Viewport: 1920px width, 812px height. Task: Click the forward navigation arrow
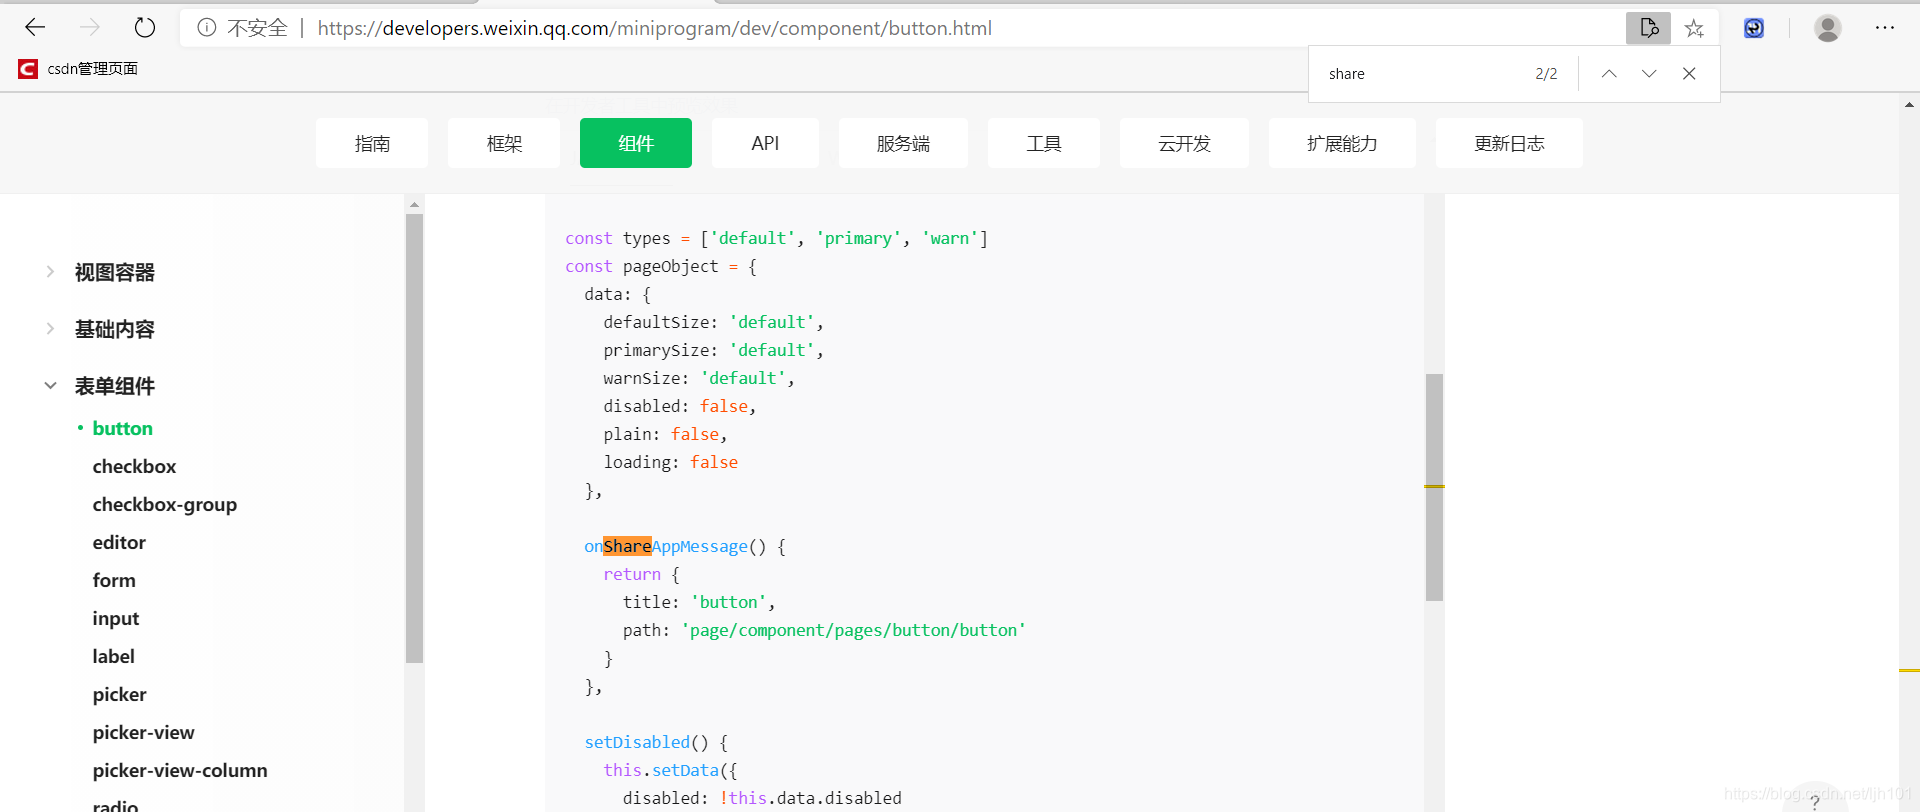[x=90, y=27]
